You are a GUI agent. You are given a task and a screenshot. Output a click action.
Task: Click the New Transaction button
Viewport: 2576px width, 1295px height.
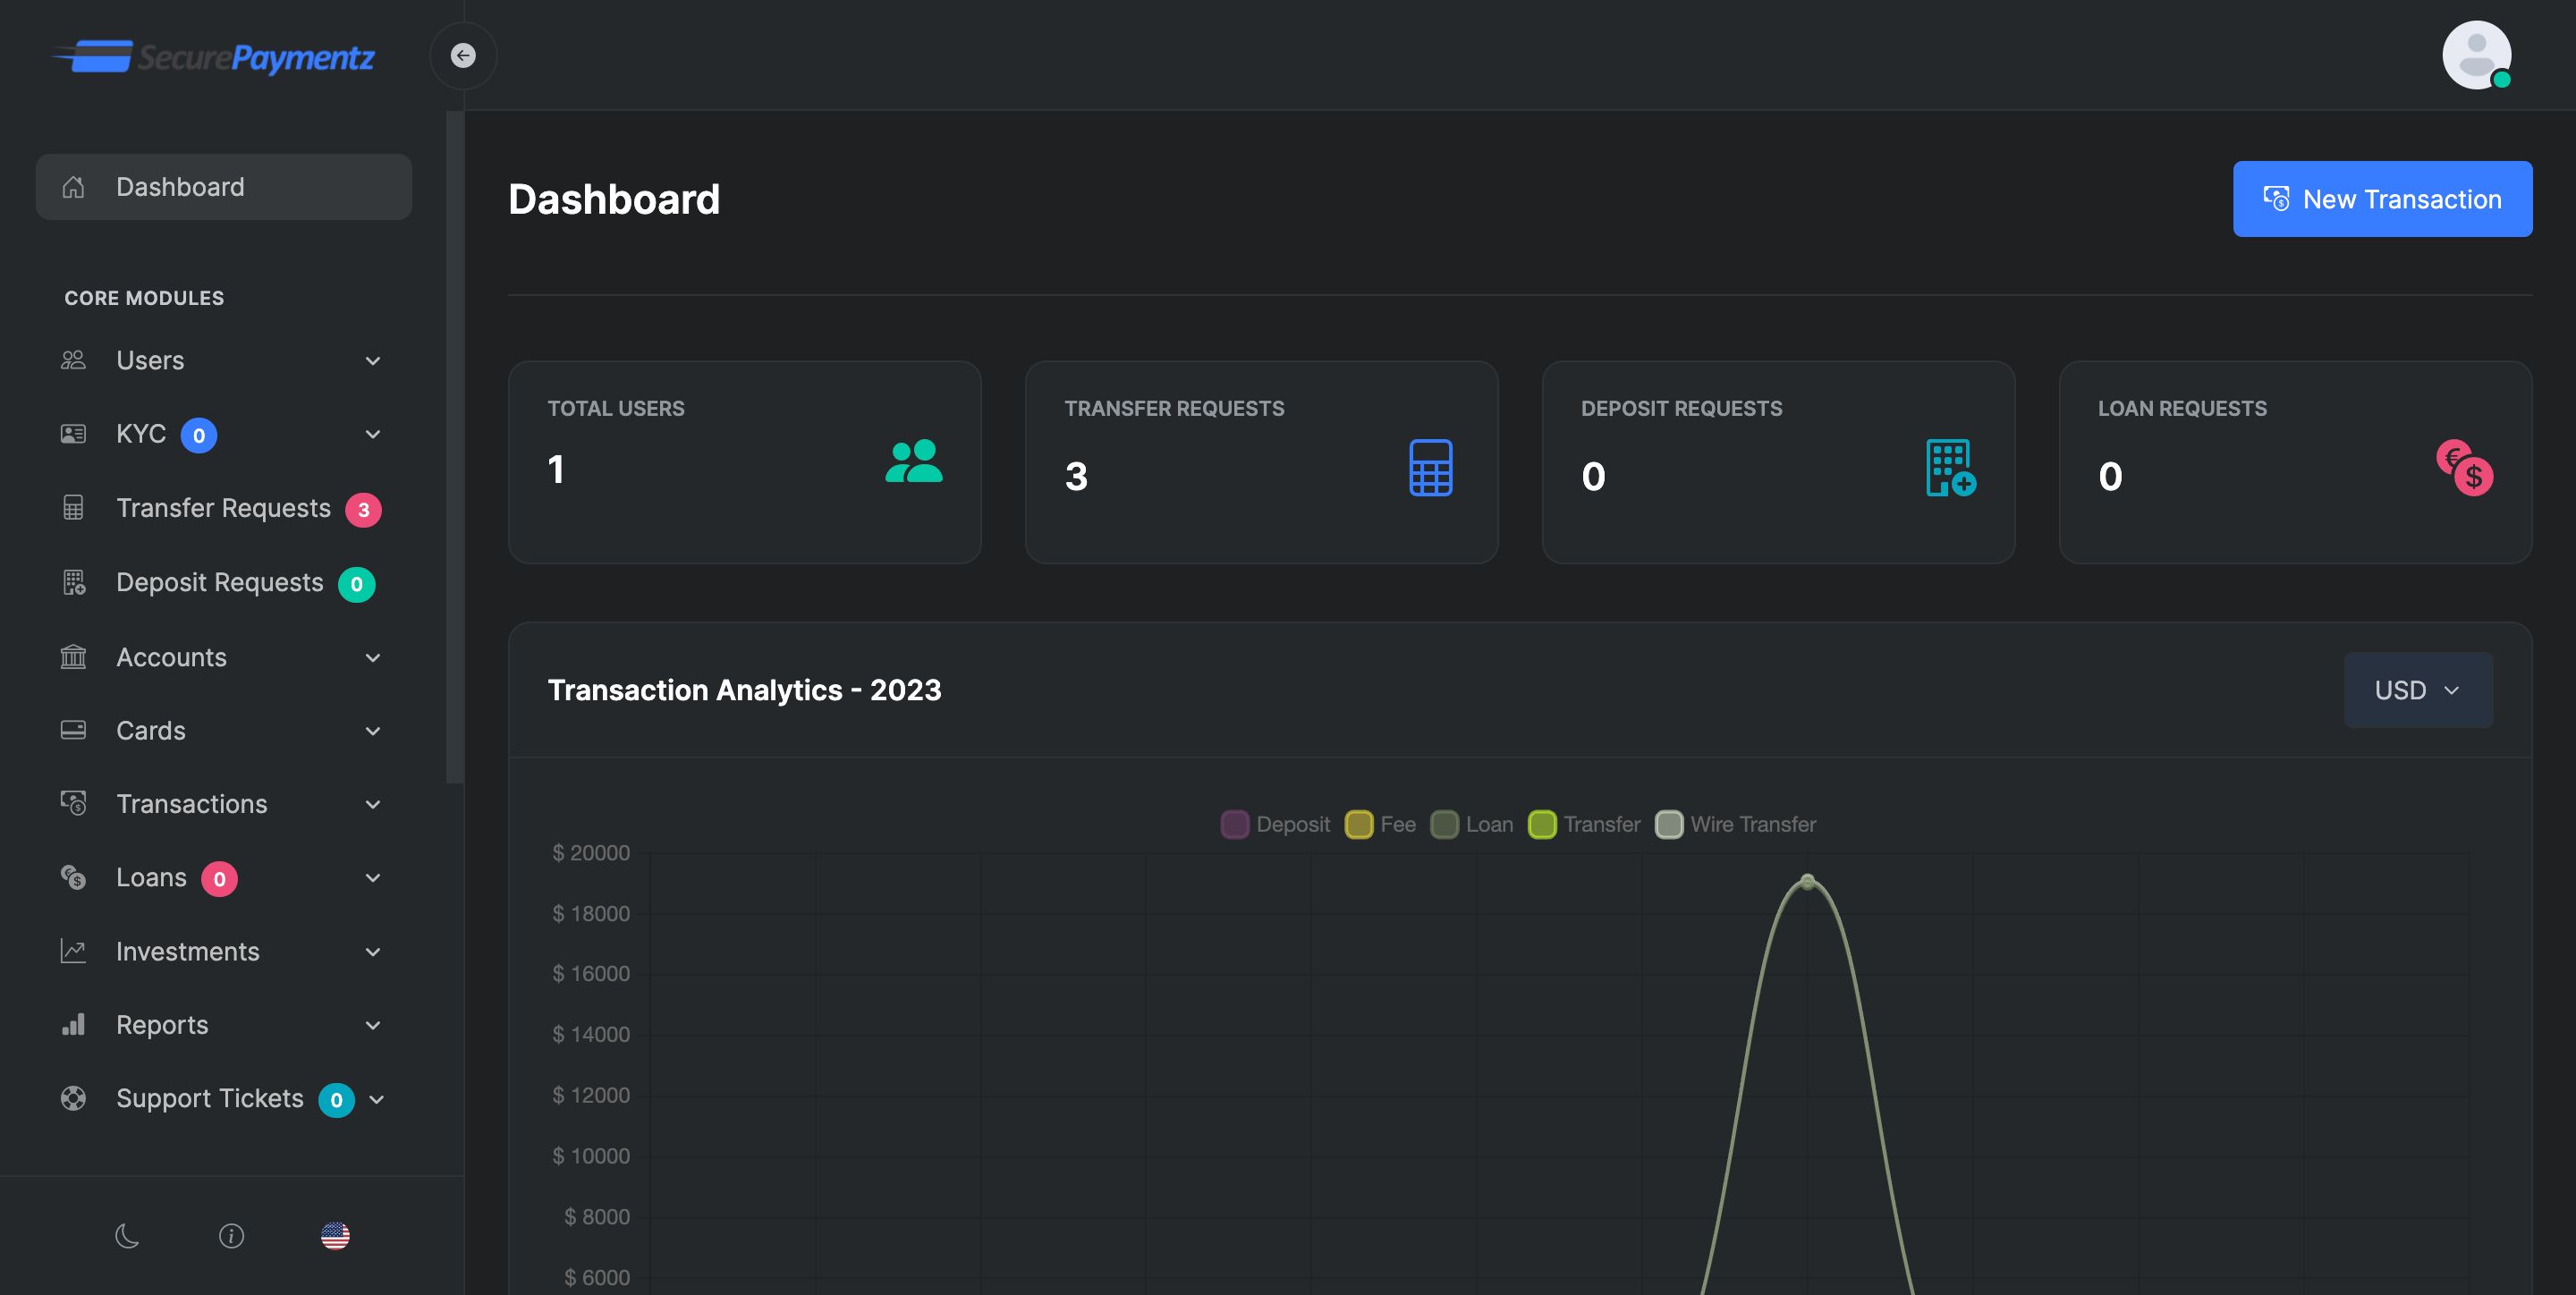pos(2382,199)
